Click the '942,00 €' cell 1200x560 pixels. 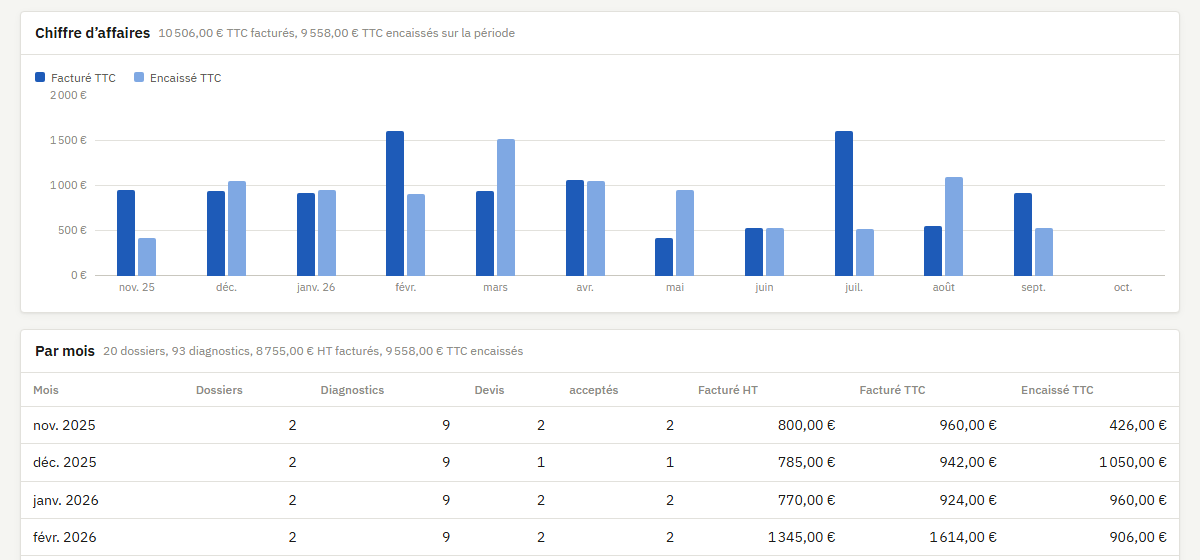[968, 463]
